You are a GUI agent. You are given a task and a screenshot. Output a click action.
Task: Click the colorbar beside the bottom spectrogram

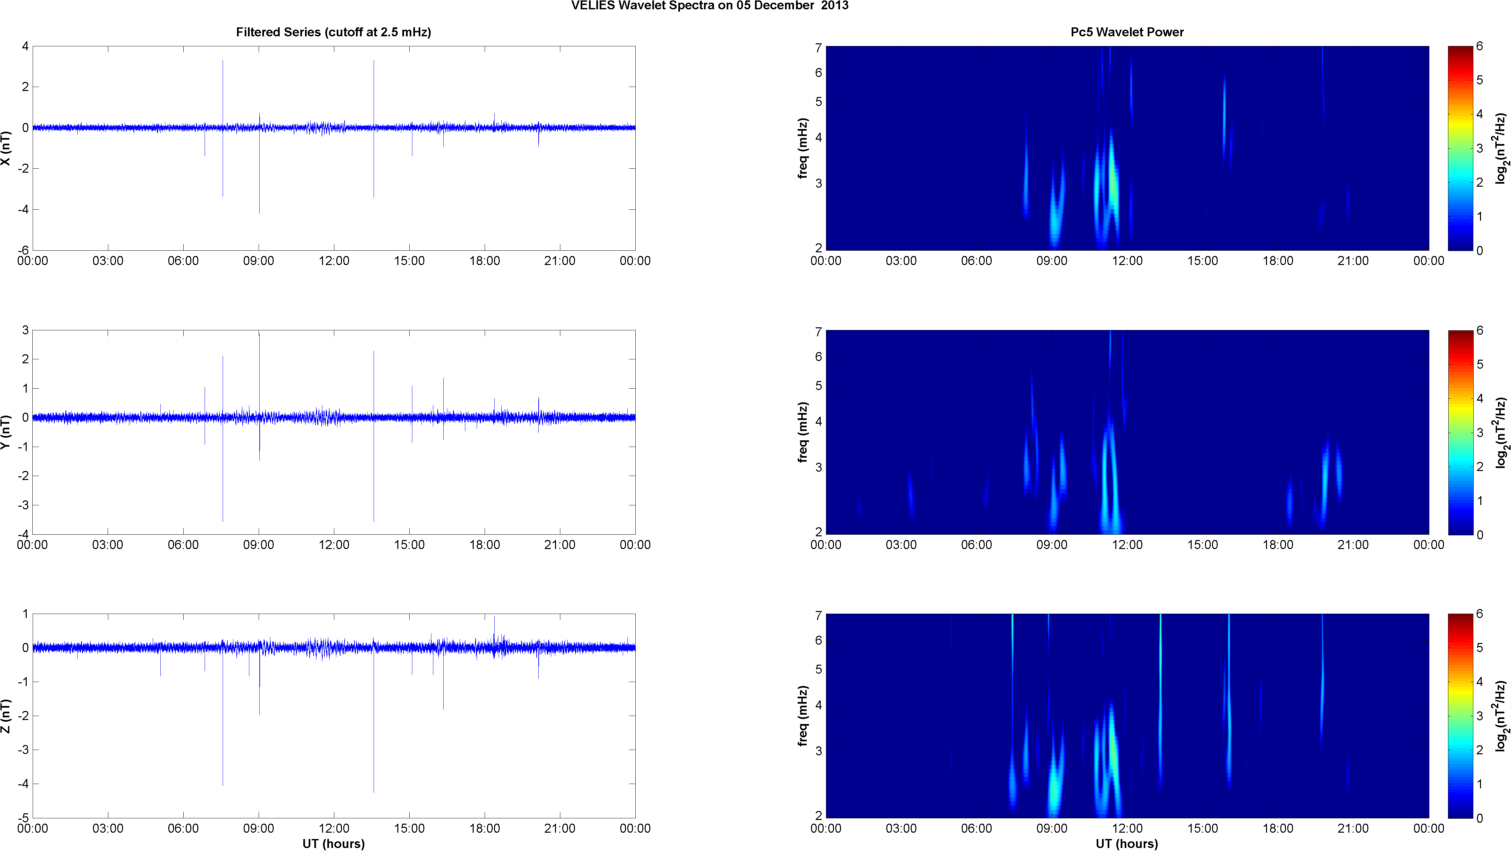coord(1460,716)
